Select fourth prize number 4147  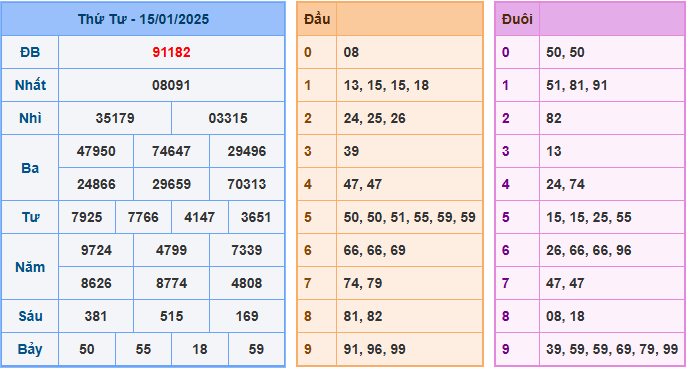click(x=199, y=217)
